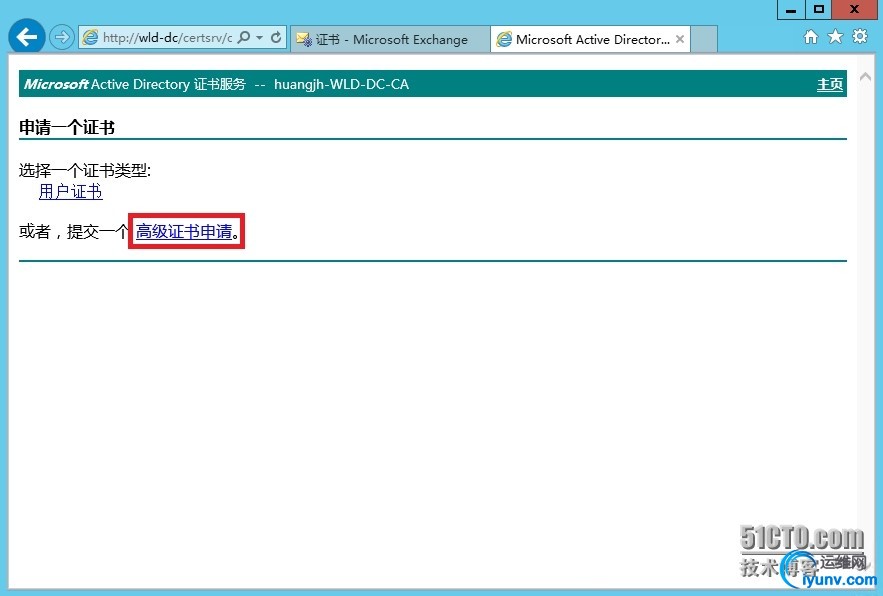Viewport: 883px width, 596px height.
Task: Go back using the browser Back arrow
Action: coord(26,37)
